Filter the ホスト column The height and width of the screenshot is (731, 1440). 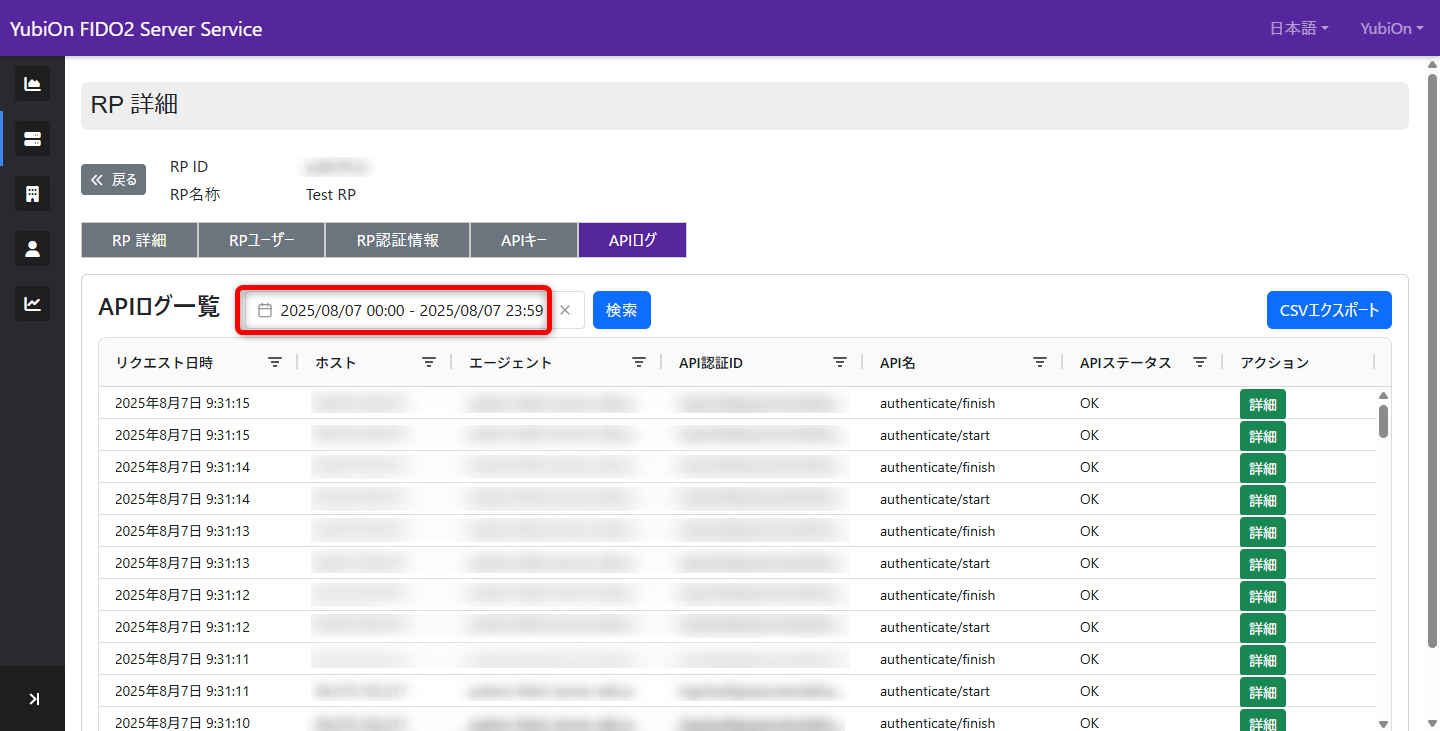429,363
